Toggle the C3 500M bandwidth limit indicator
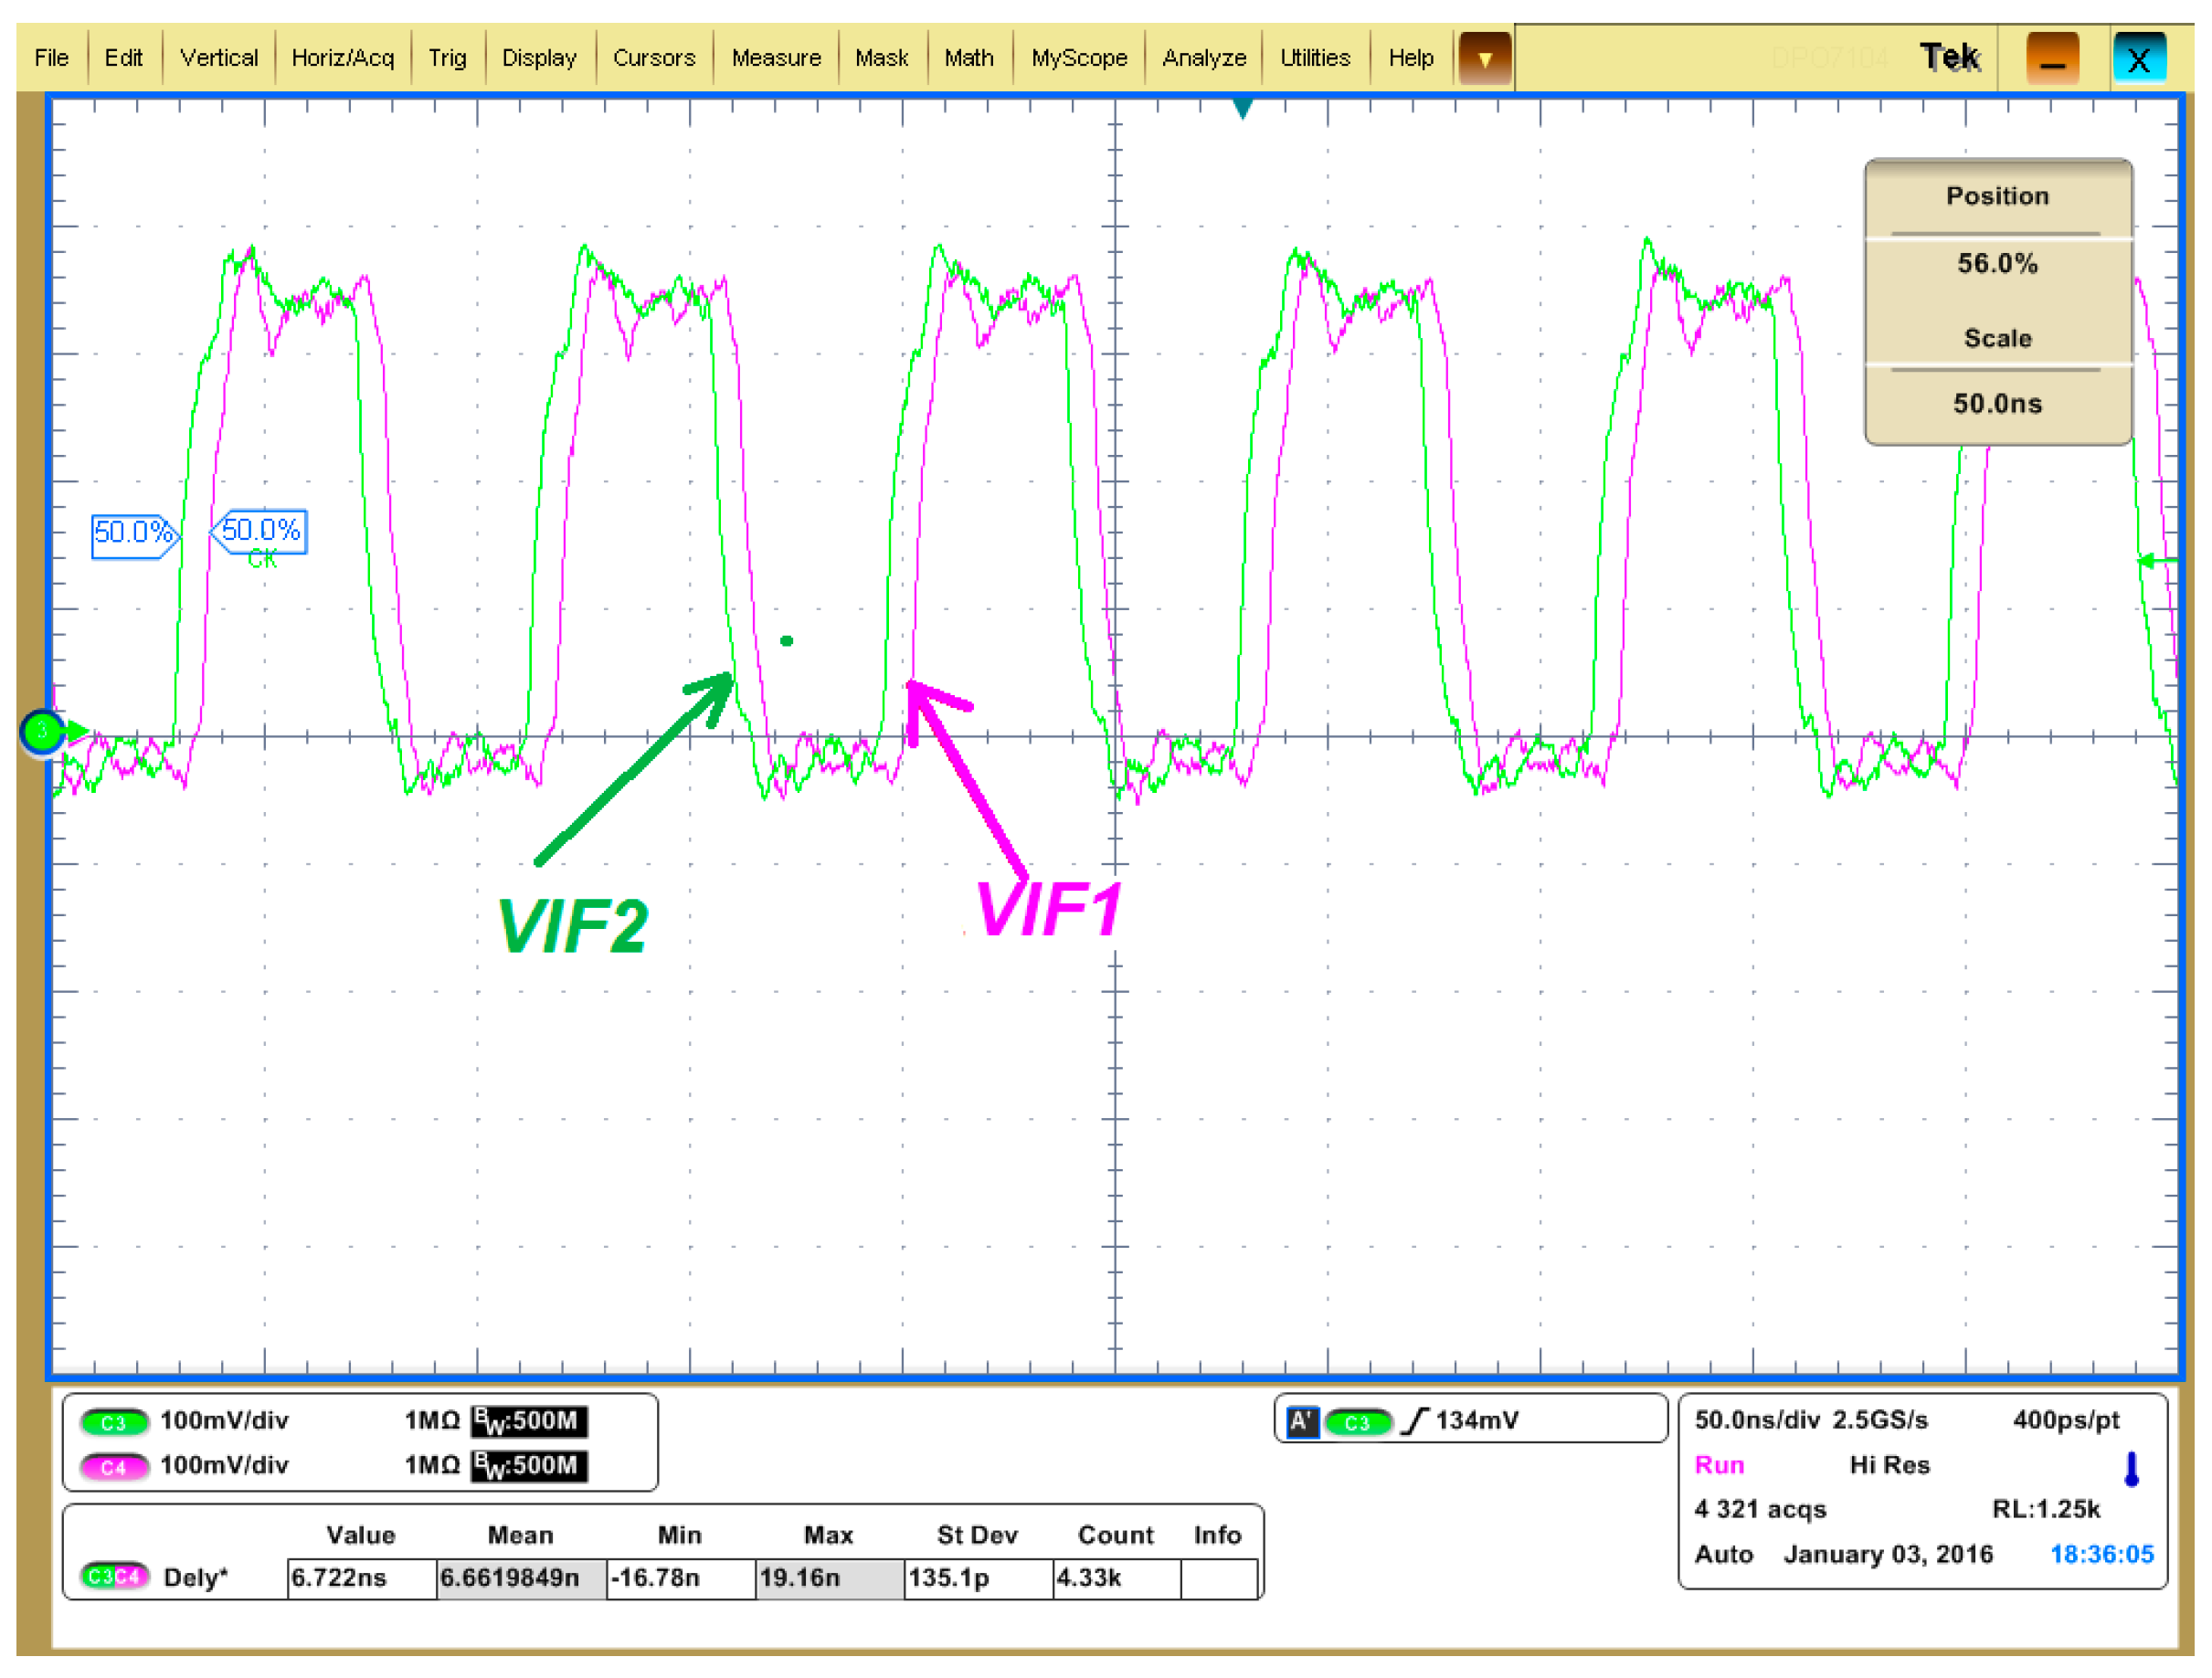The width and height of the screenshot is (2212, 1678). click(x=529, y=1421)
